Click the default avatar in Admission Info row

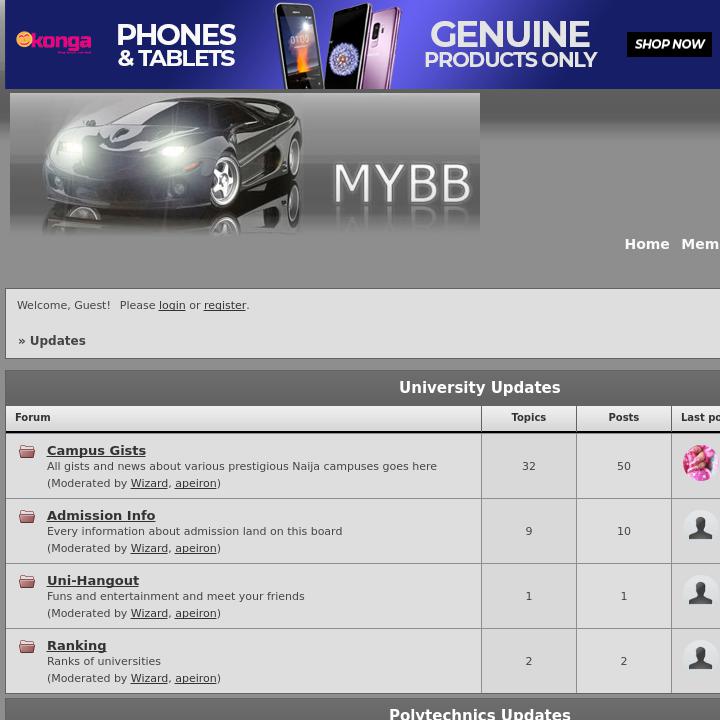[701, 527]
